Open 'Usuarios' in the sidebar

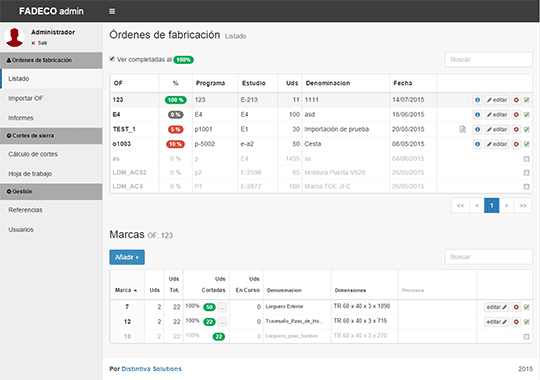coord(51,229)
